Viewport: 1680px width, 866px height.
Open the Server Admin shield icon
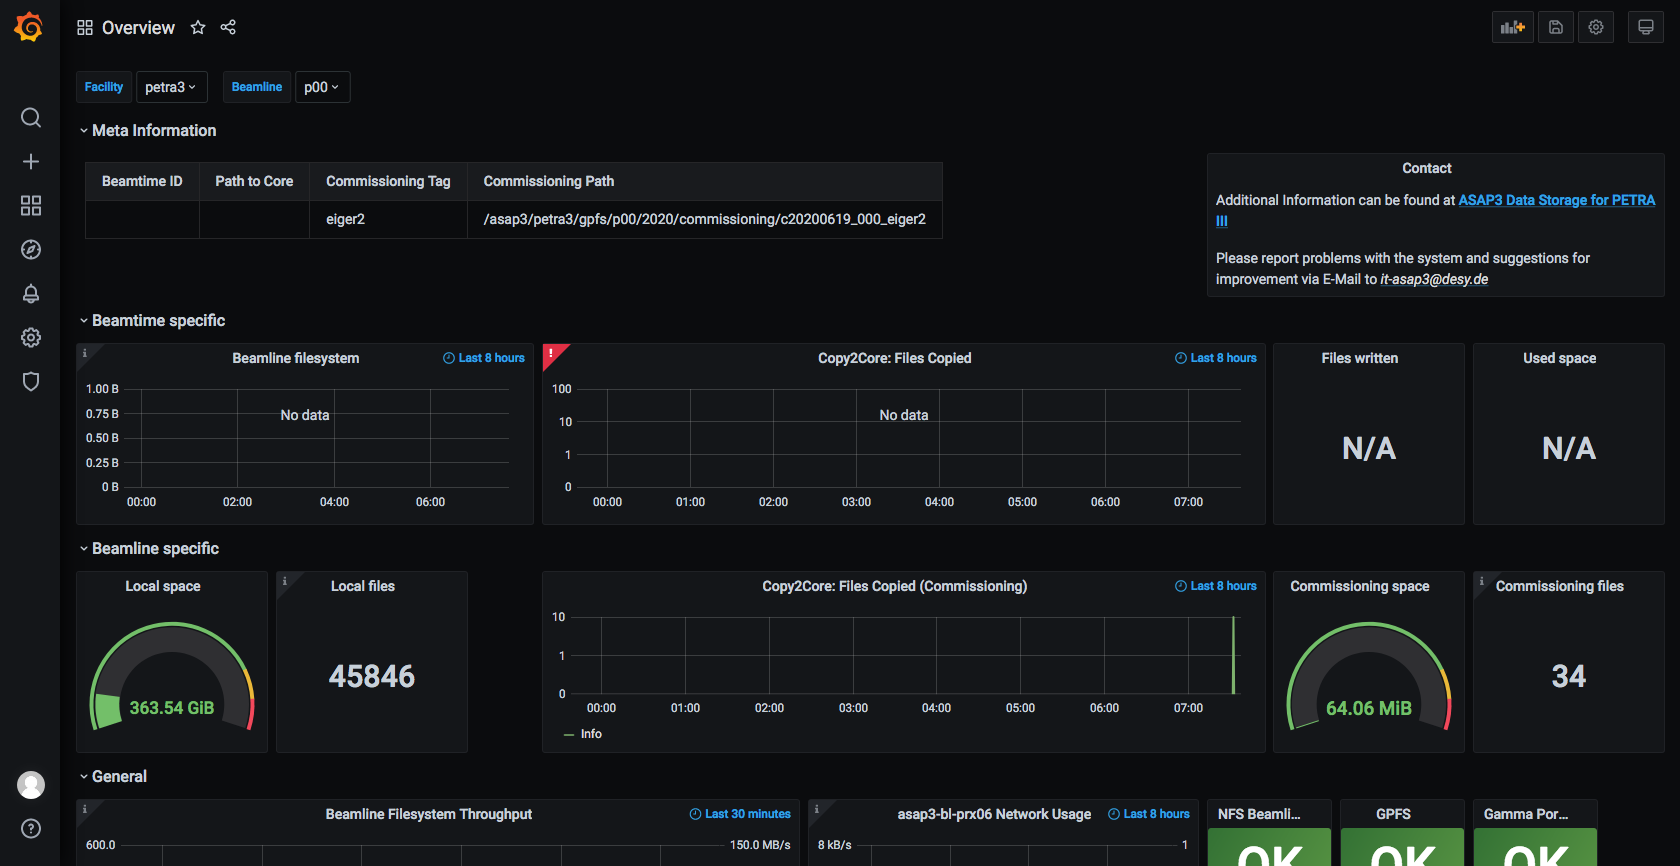[x=31, y=382]
